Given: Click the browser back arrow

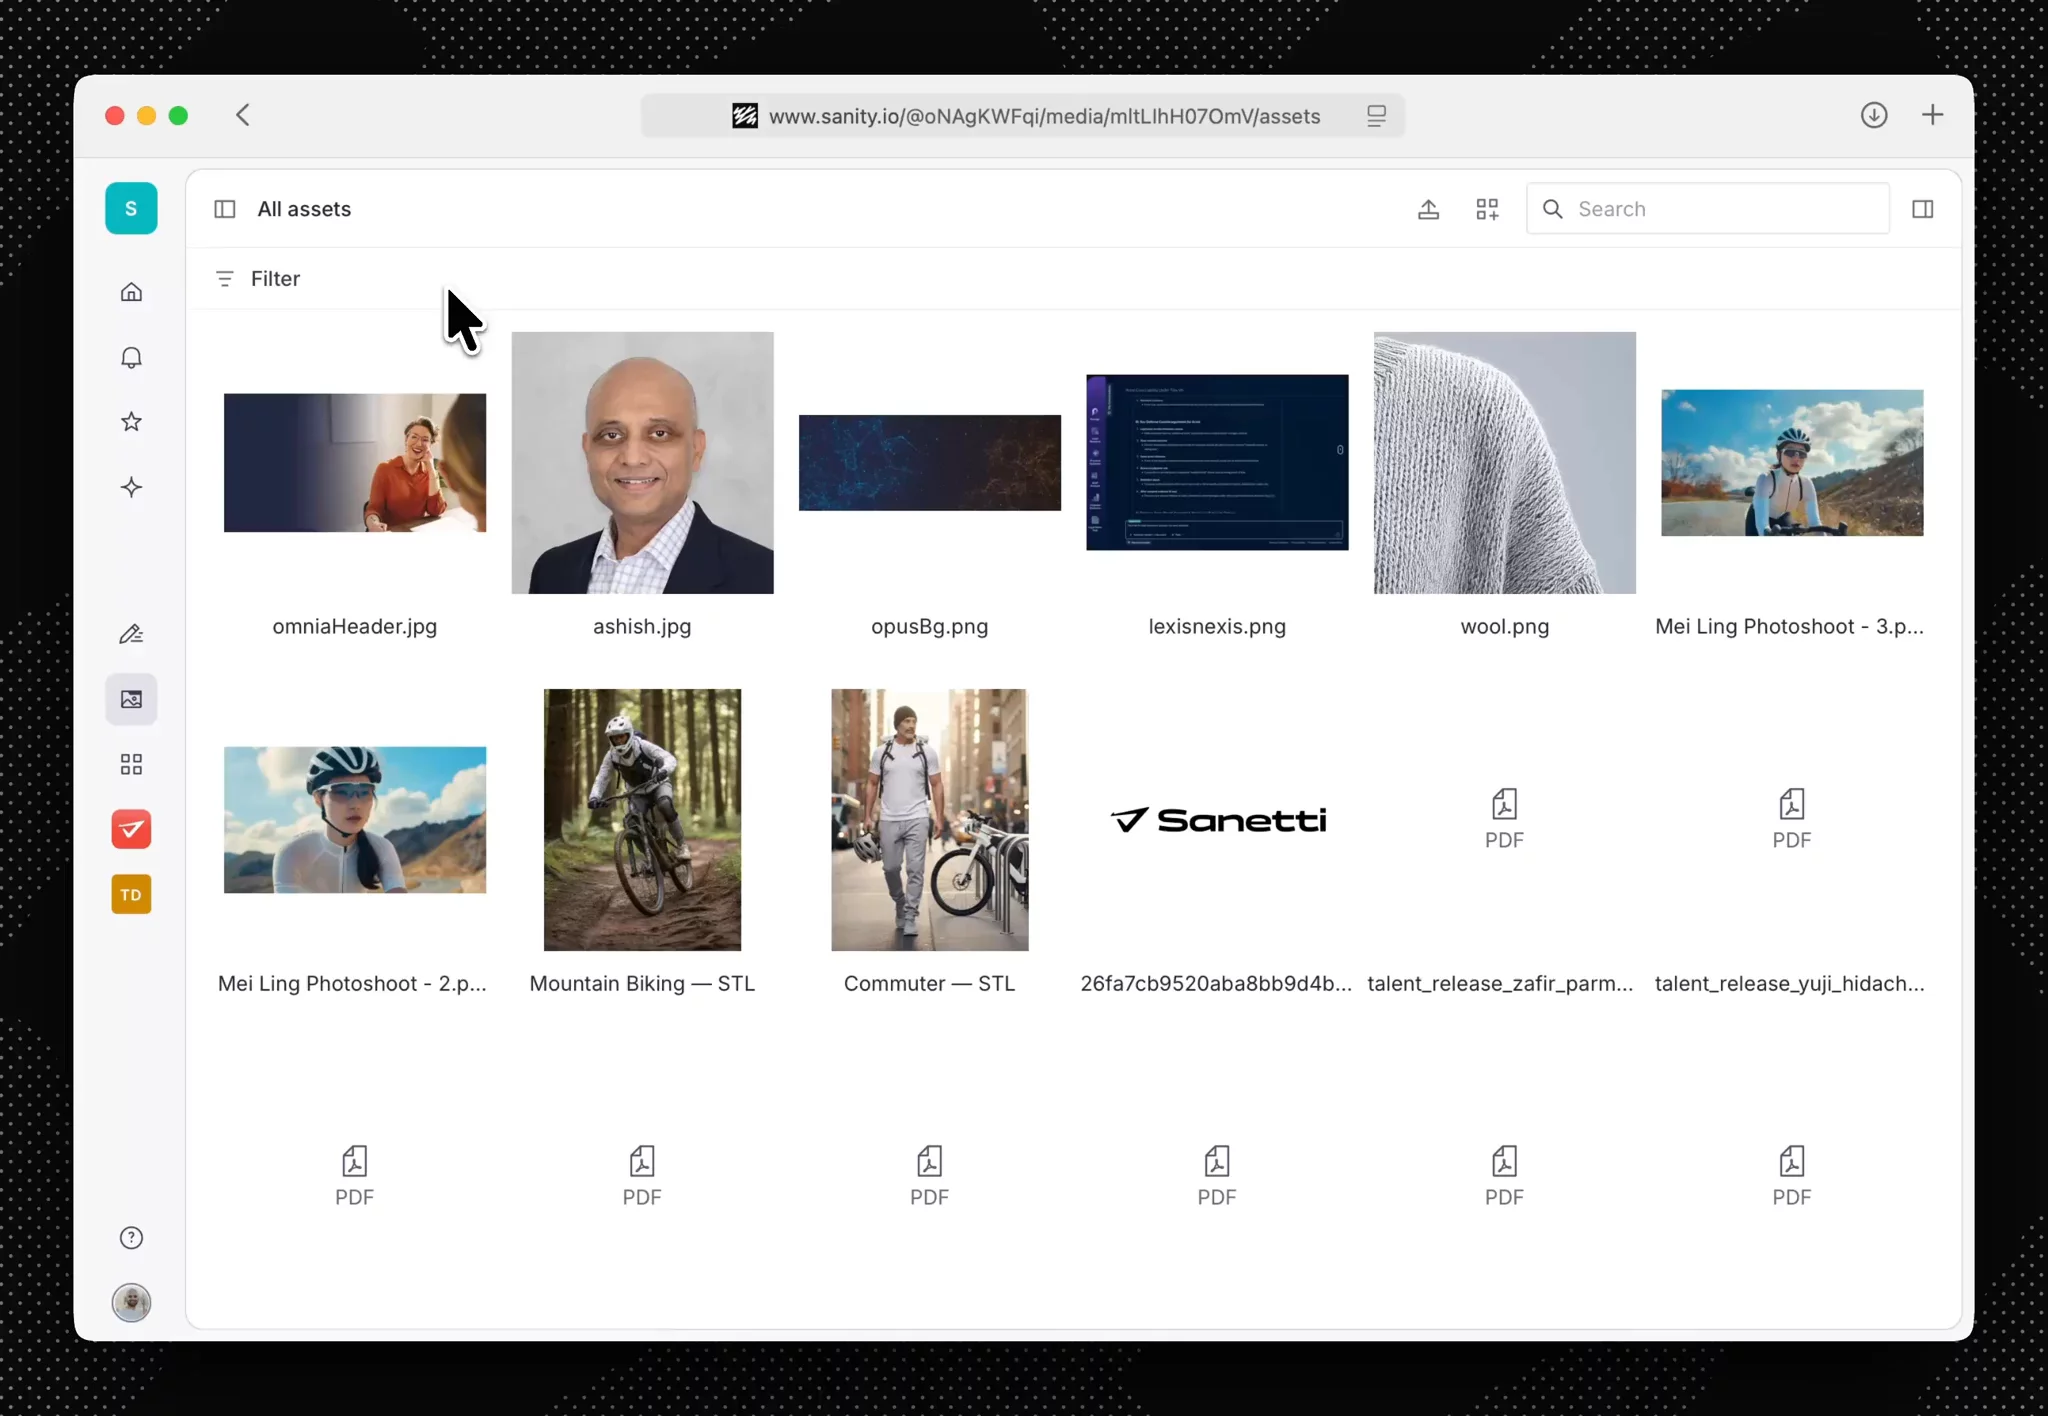Looking at the screenshot, I should 243,115.
